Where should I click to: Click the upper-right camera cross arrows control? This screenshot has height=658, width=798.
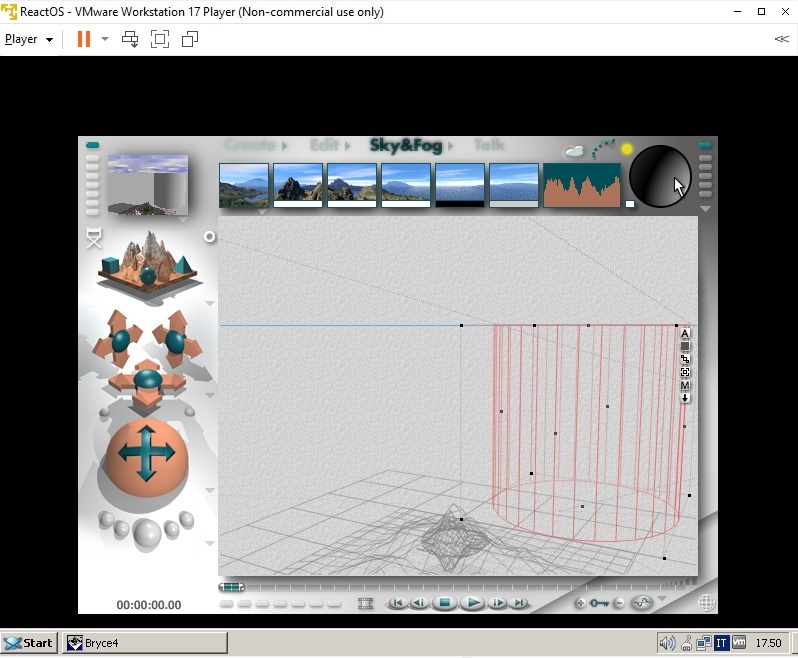[x=177, y=339]
